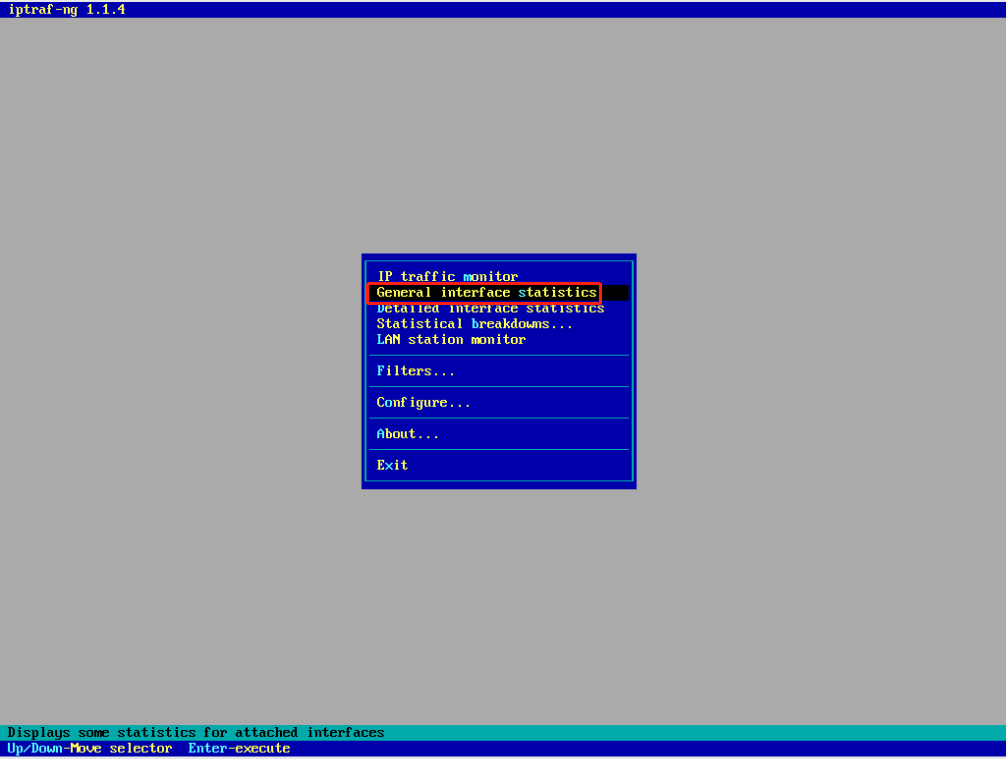Show the About... information dialog
1006x759 pixels.
pos(407,434)
